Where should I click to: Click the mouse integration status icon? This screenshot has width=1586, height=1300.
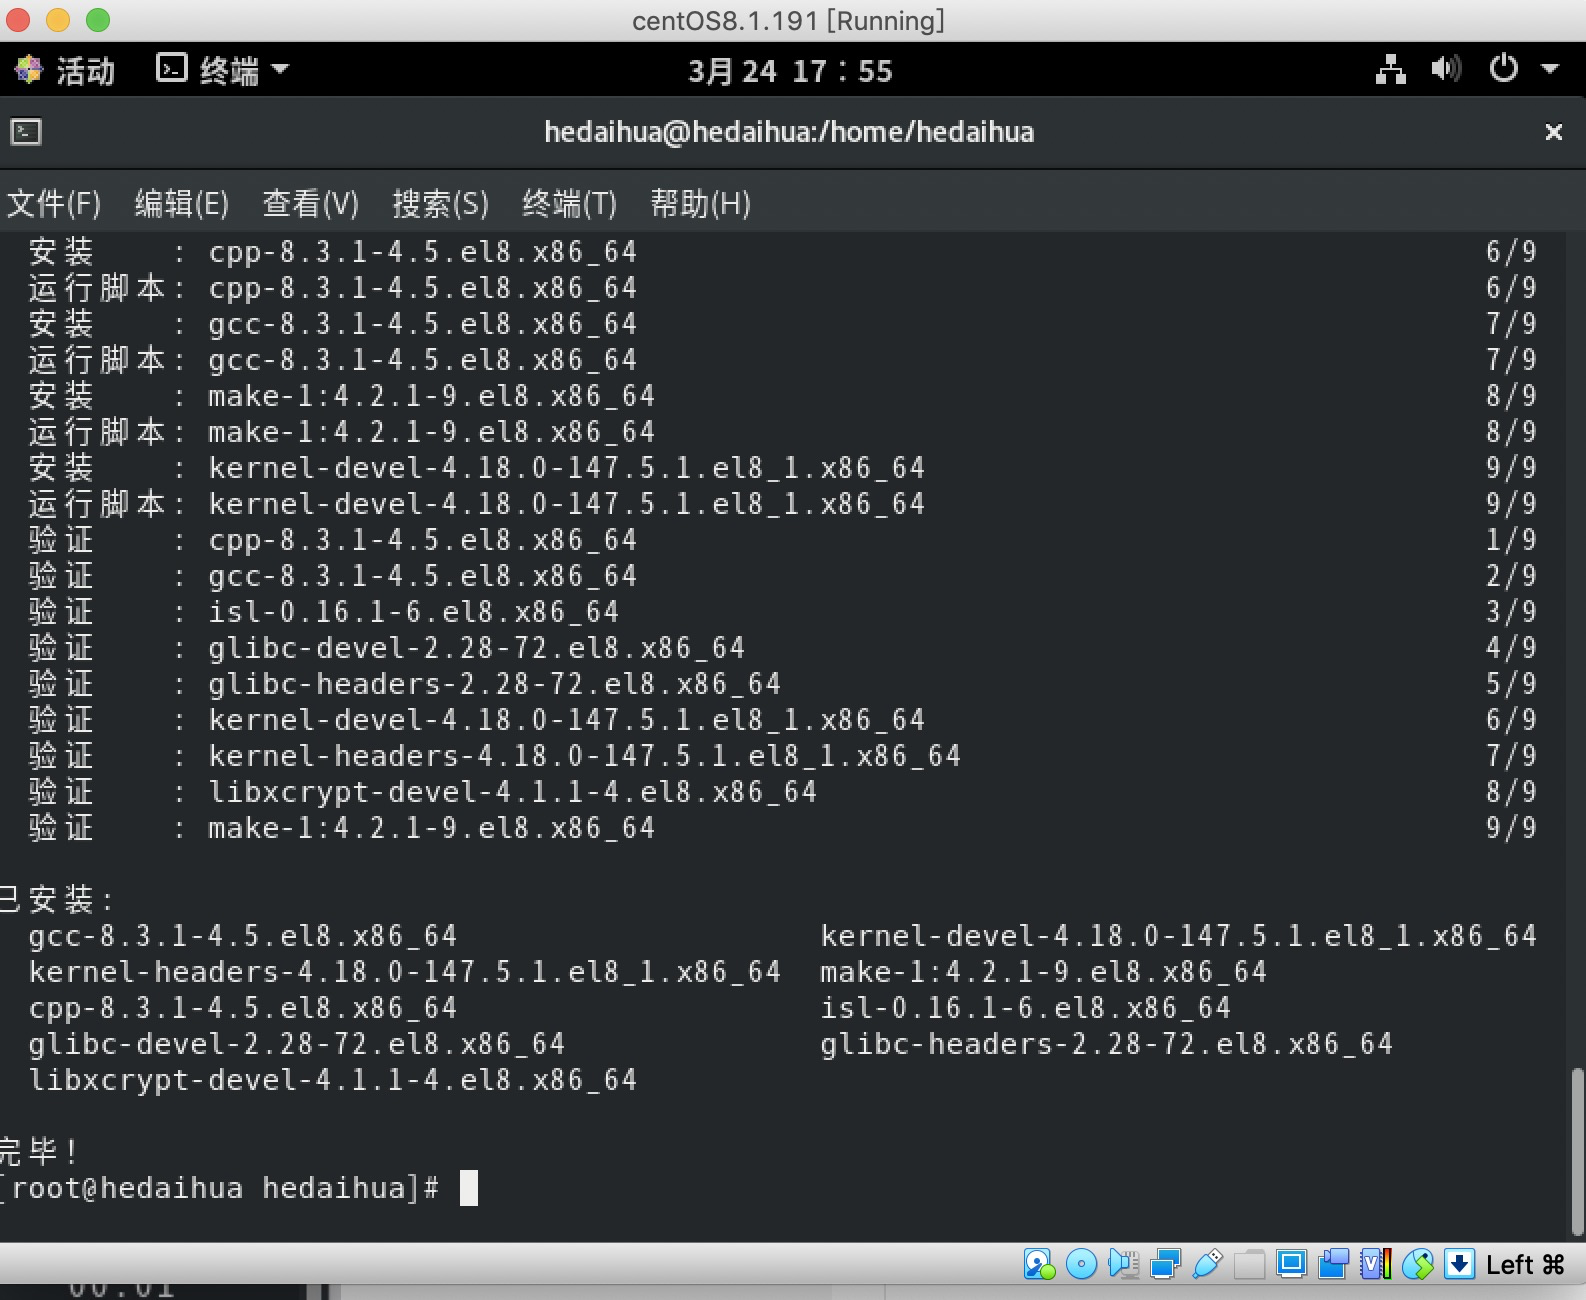pyautogui.click(x=1417, y=1265)
